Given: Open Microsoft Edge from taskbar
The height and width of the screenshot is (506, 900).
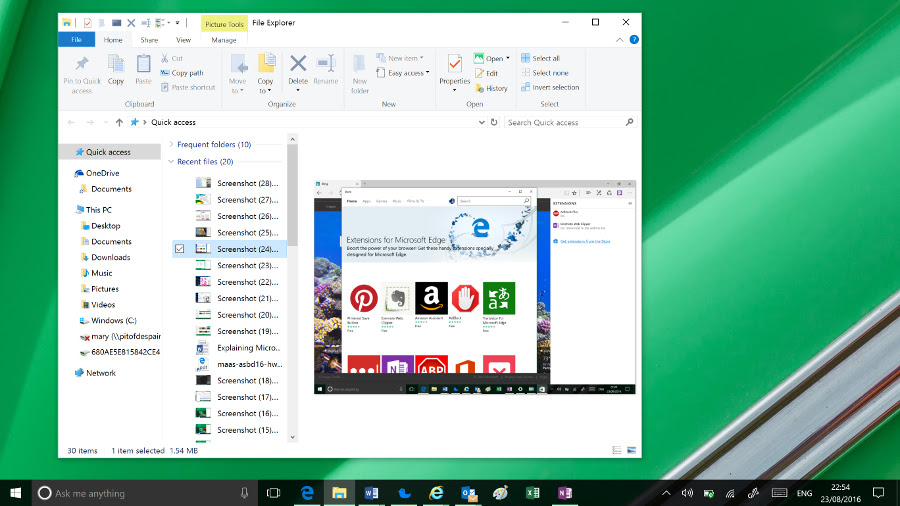Looking at the screenshot, I should tap(307, 493).
